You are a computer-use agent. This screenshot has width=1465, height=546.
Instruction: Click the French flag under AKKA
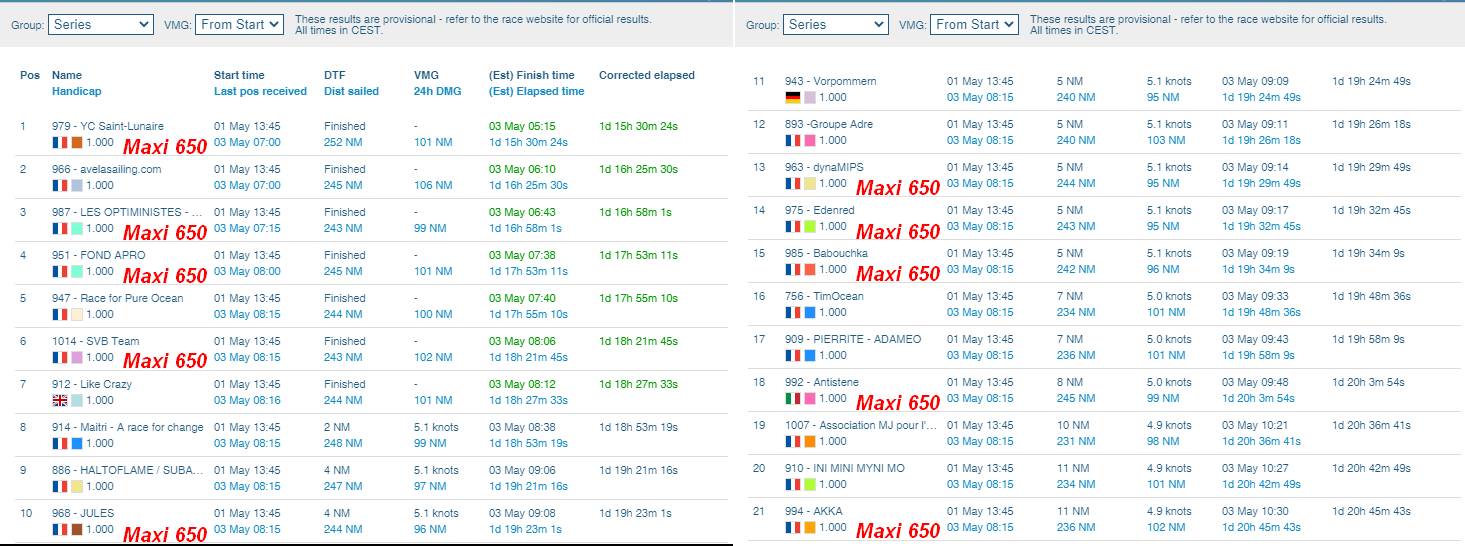(x=793, y=527)
